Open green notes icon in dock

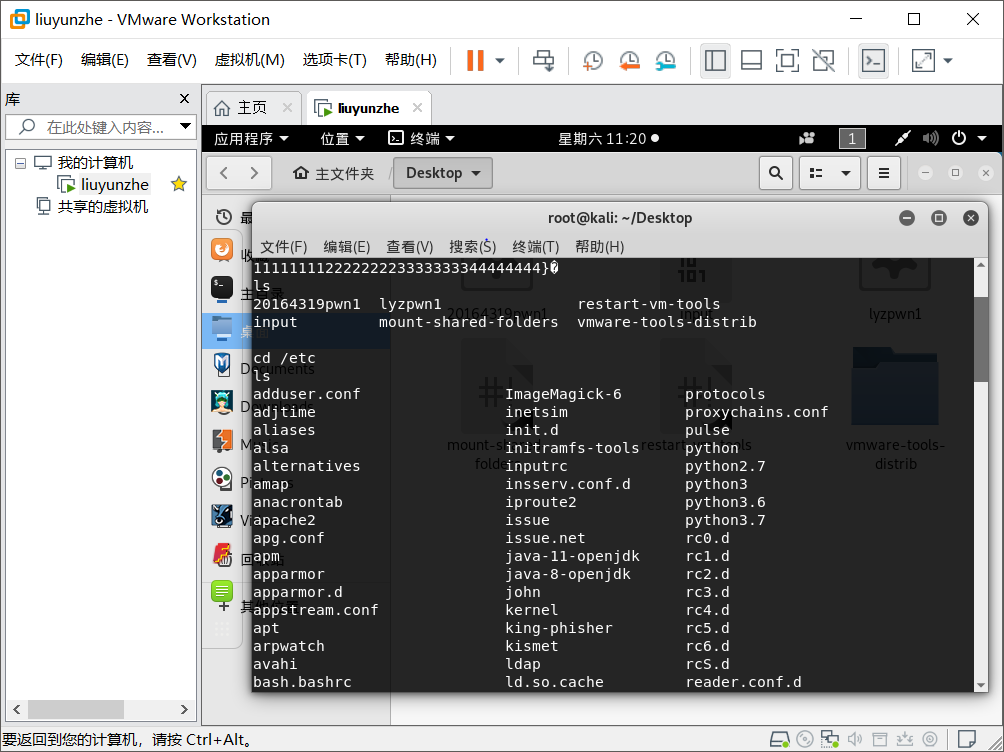[x=222, y=591]
